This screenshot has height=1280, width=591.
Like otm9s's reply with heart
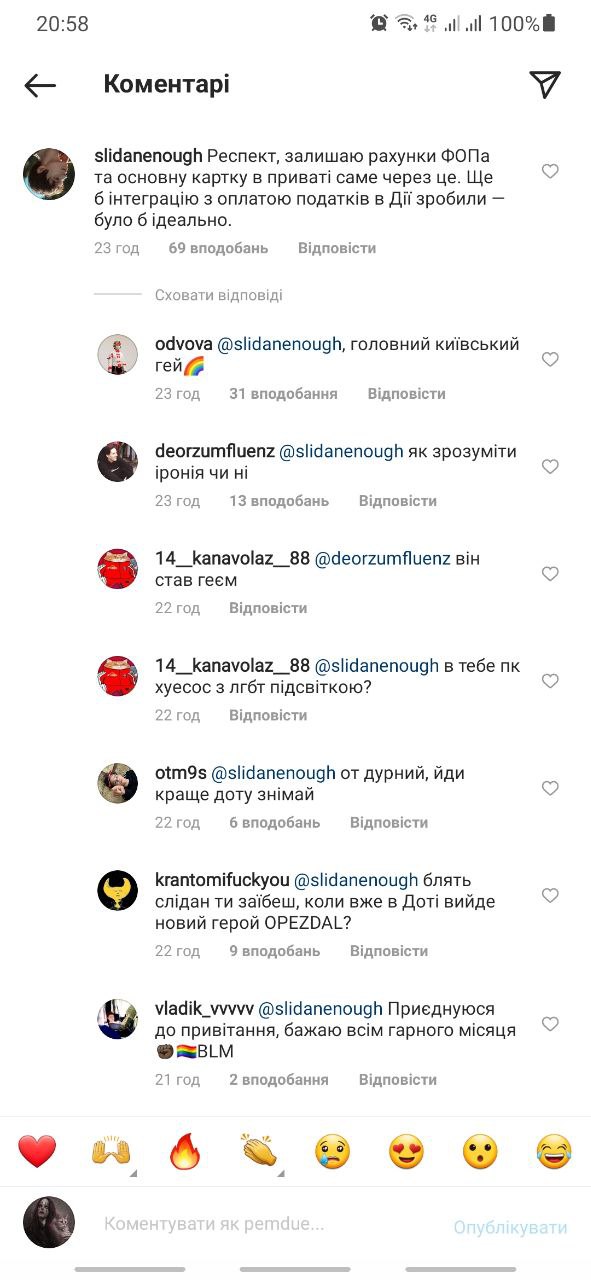point(550,788)
